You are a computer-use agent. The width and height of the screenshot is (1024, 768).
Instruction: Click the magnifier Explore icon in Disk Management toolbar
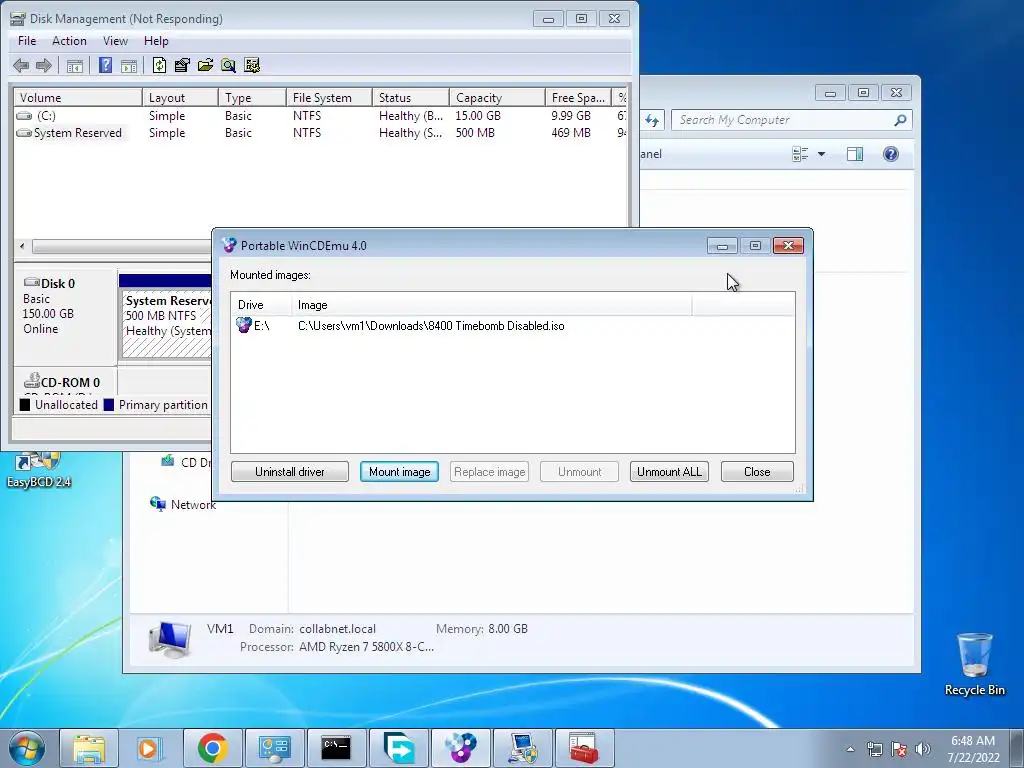click(x=228, y=65)
